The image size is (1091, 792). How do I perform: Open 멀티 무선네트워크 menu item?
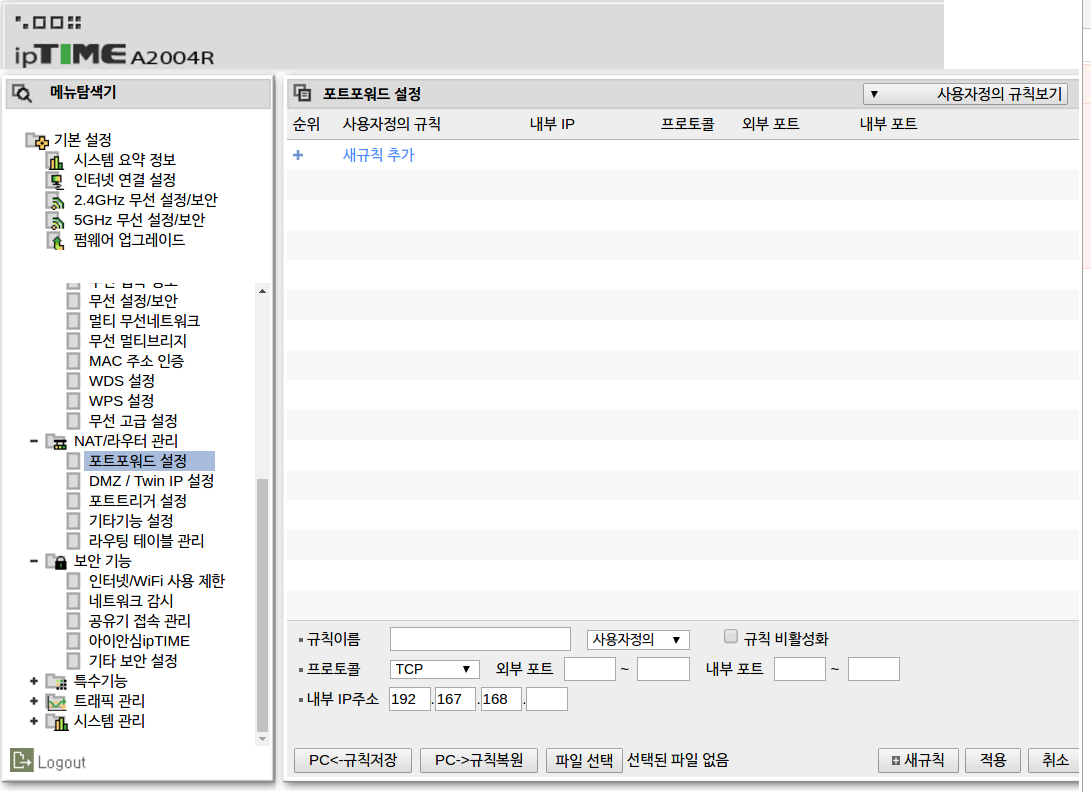(144, 322)
